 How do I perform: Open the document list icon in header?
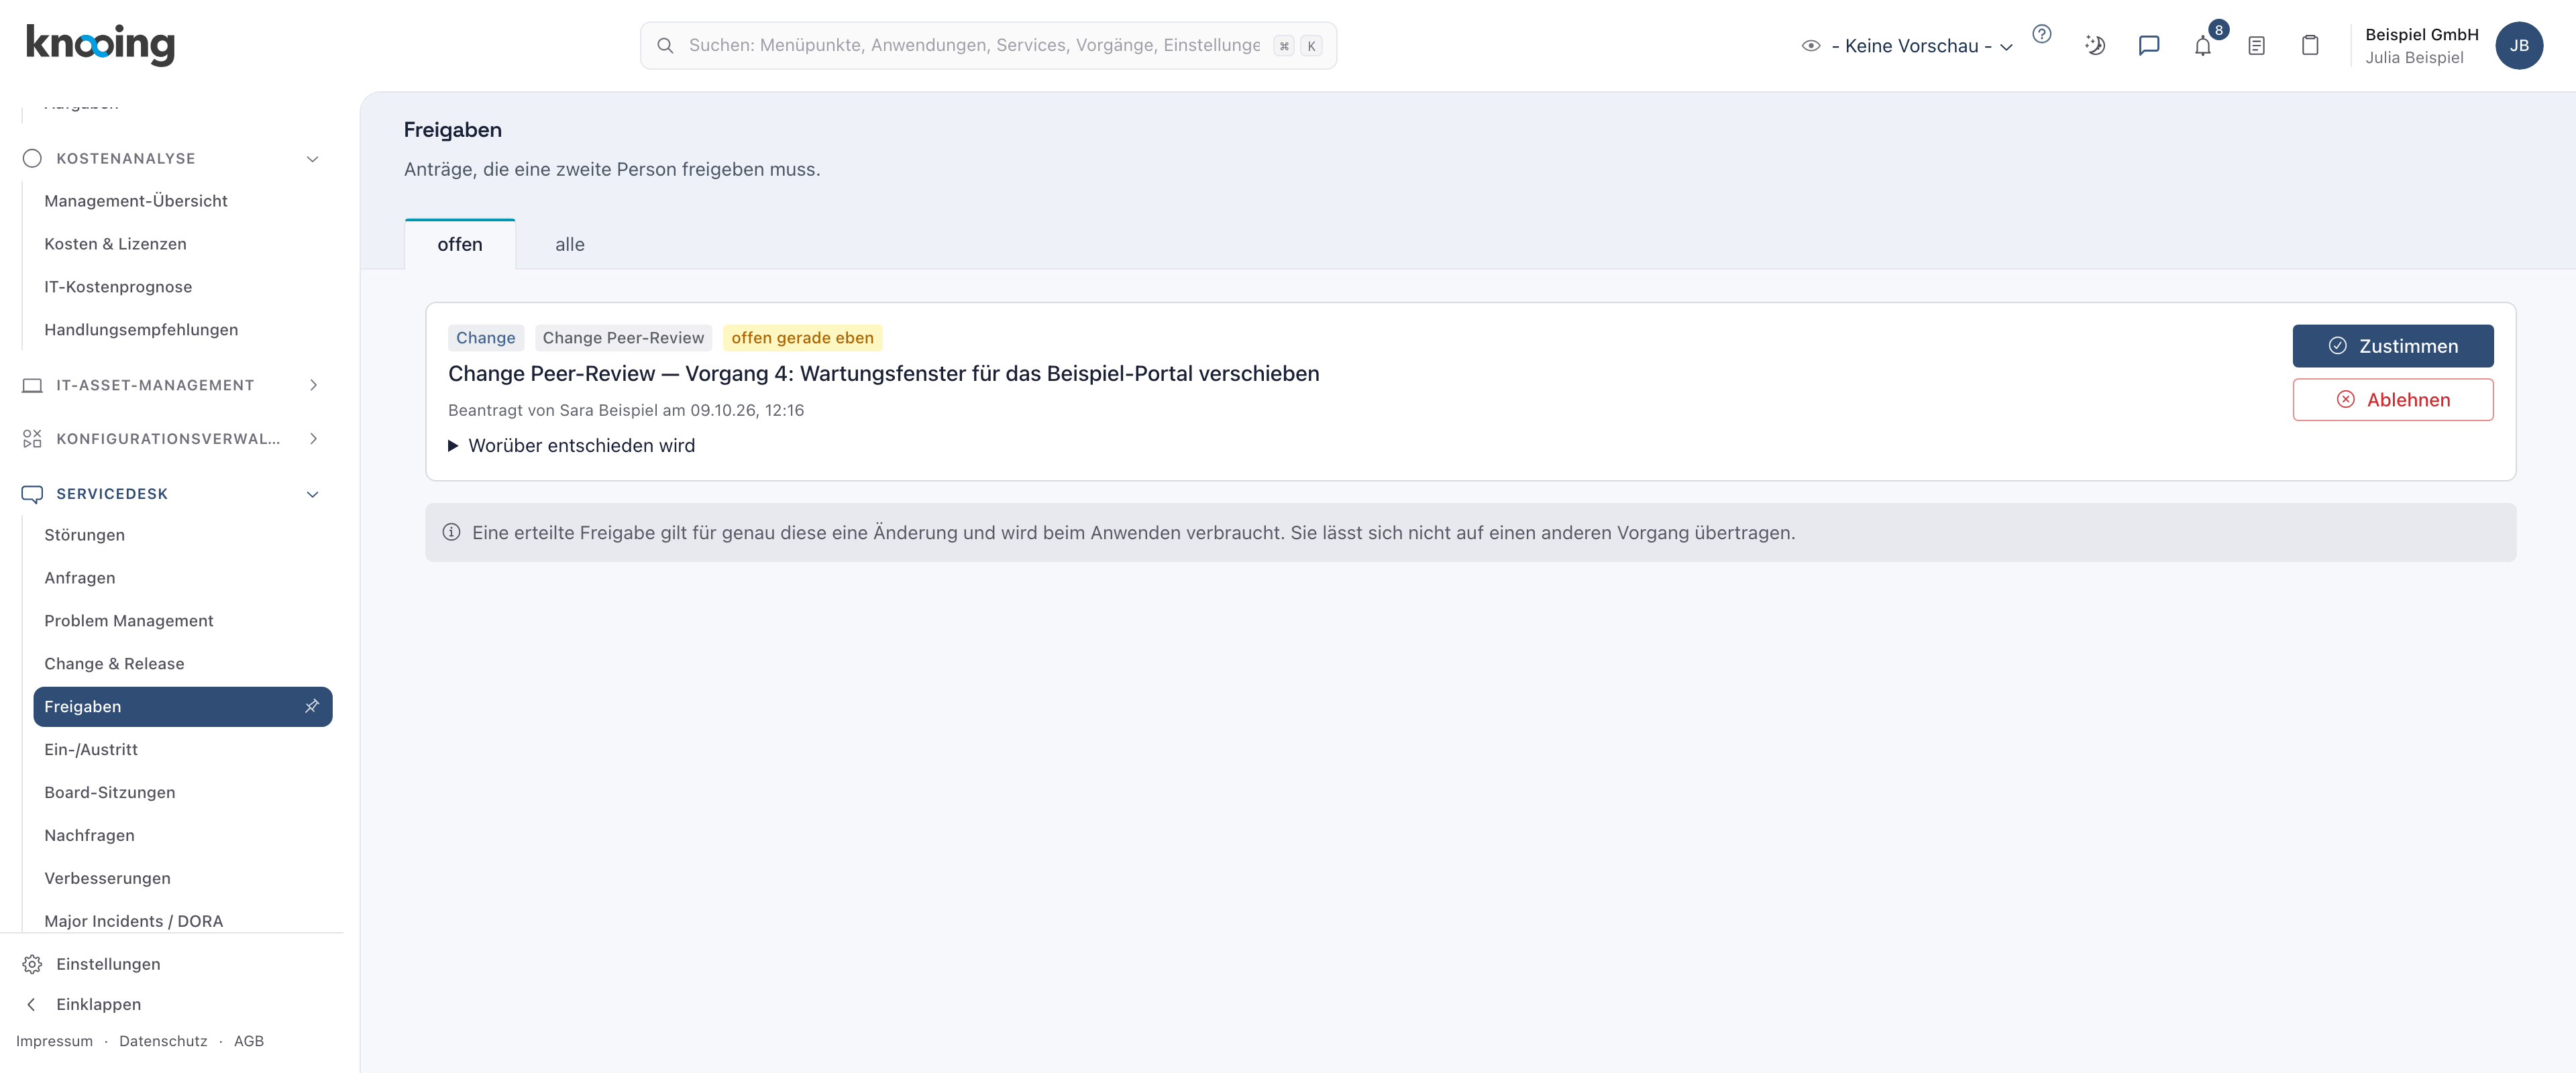point(2256,45)
